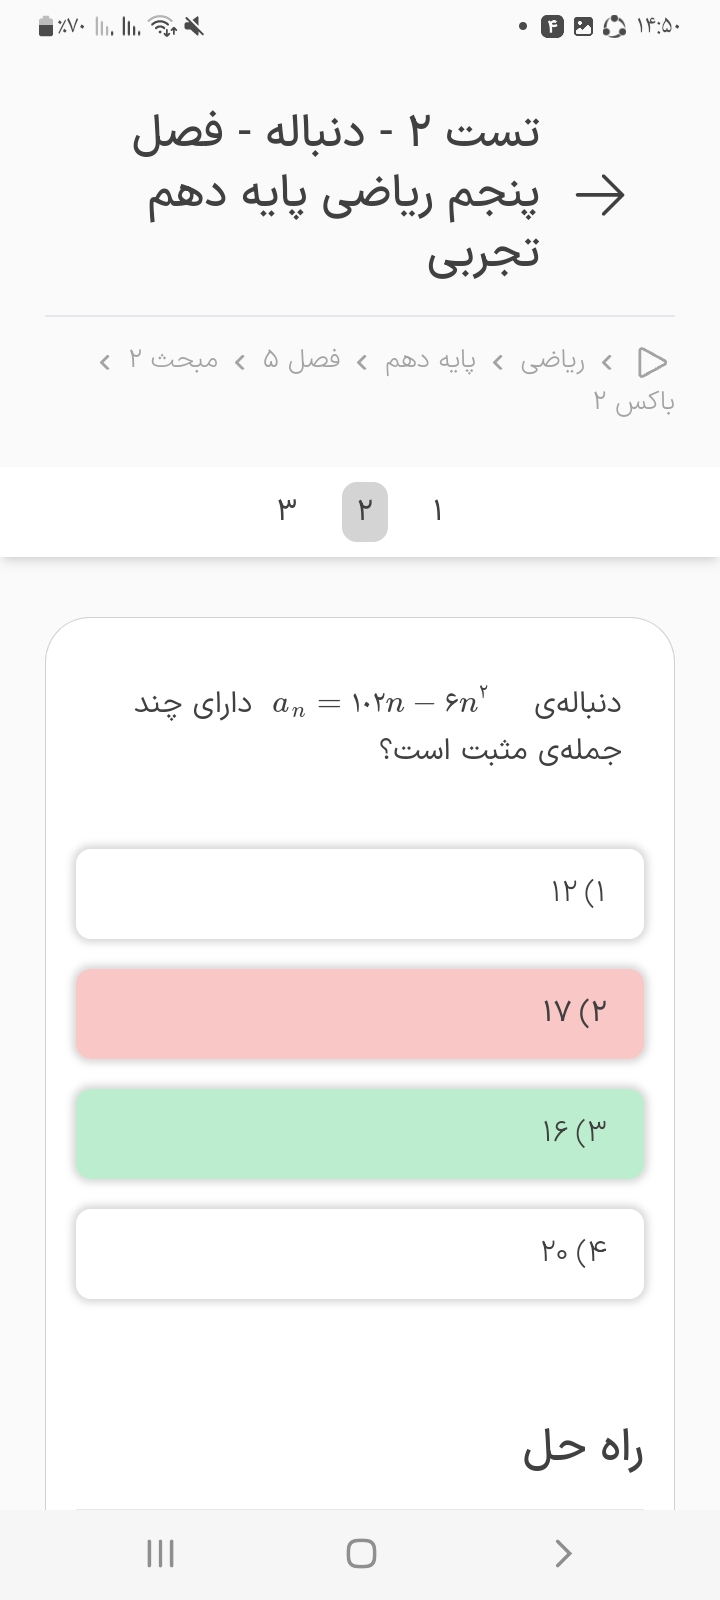Open the ریاضی breadcrumb link
Image resolution: width=720 pixels, height=1600 pixels.
tap(552, 360)
